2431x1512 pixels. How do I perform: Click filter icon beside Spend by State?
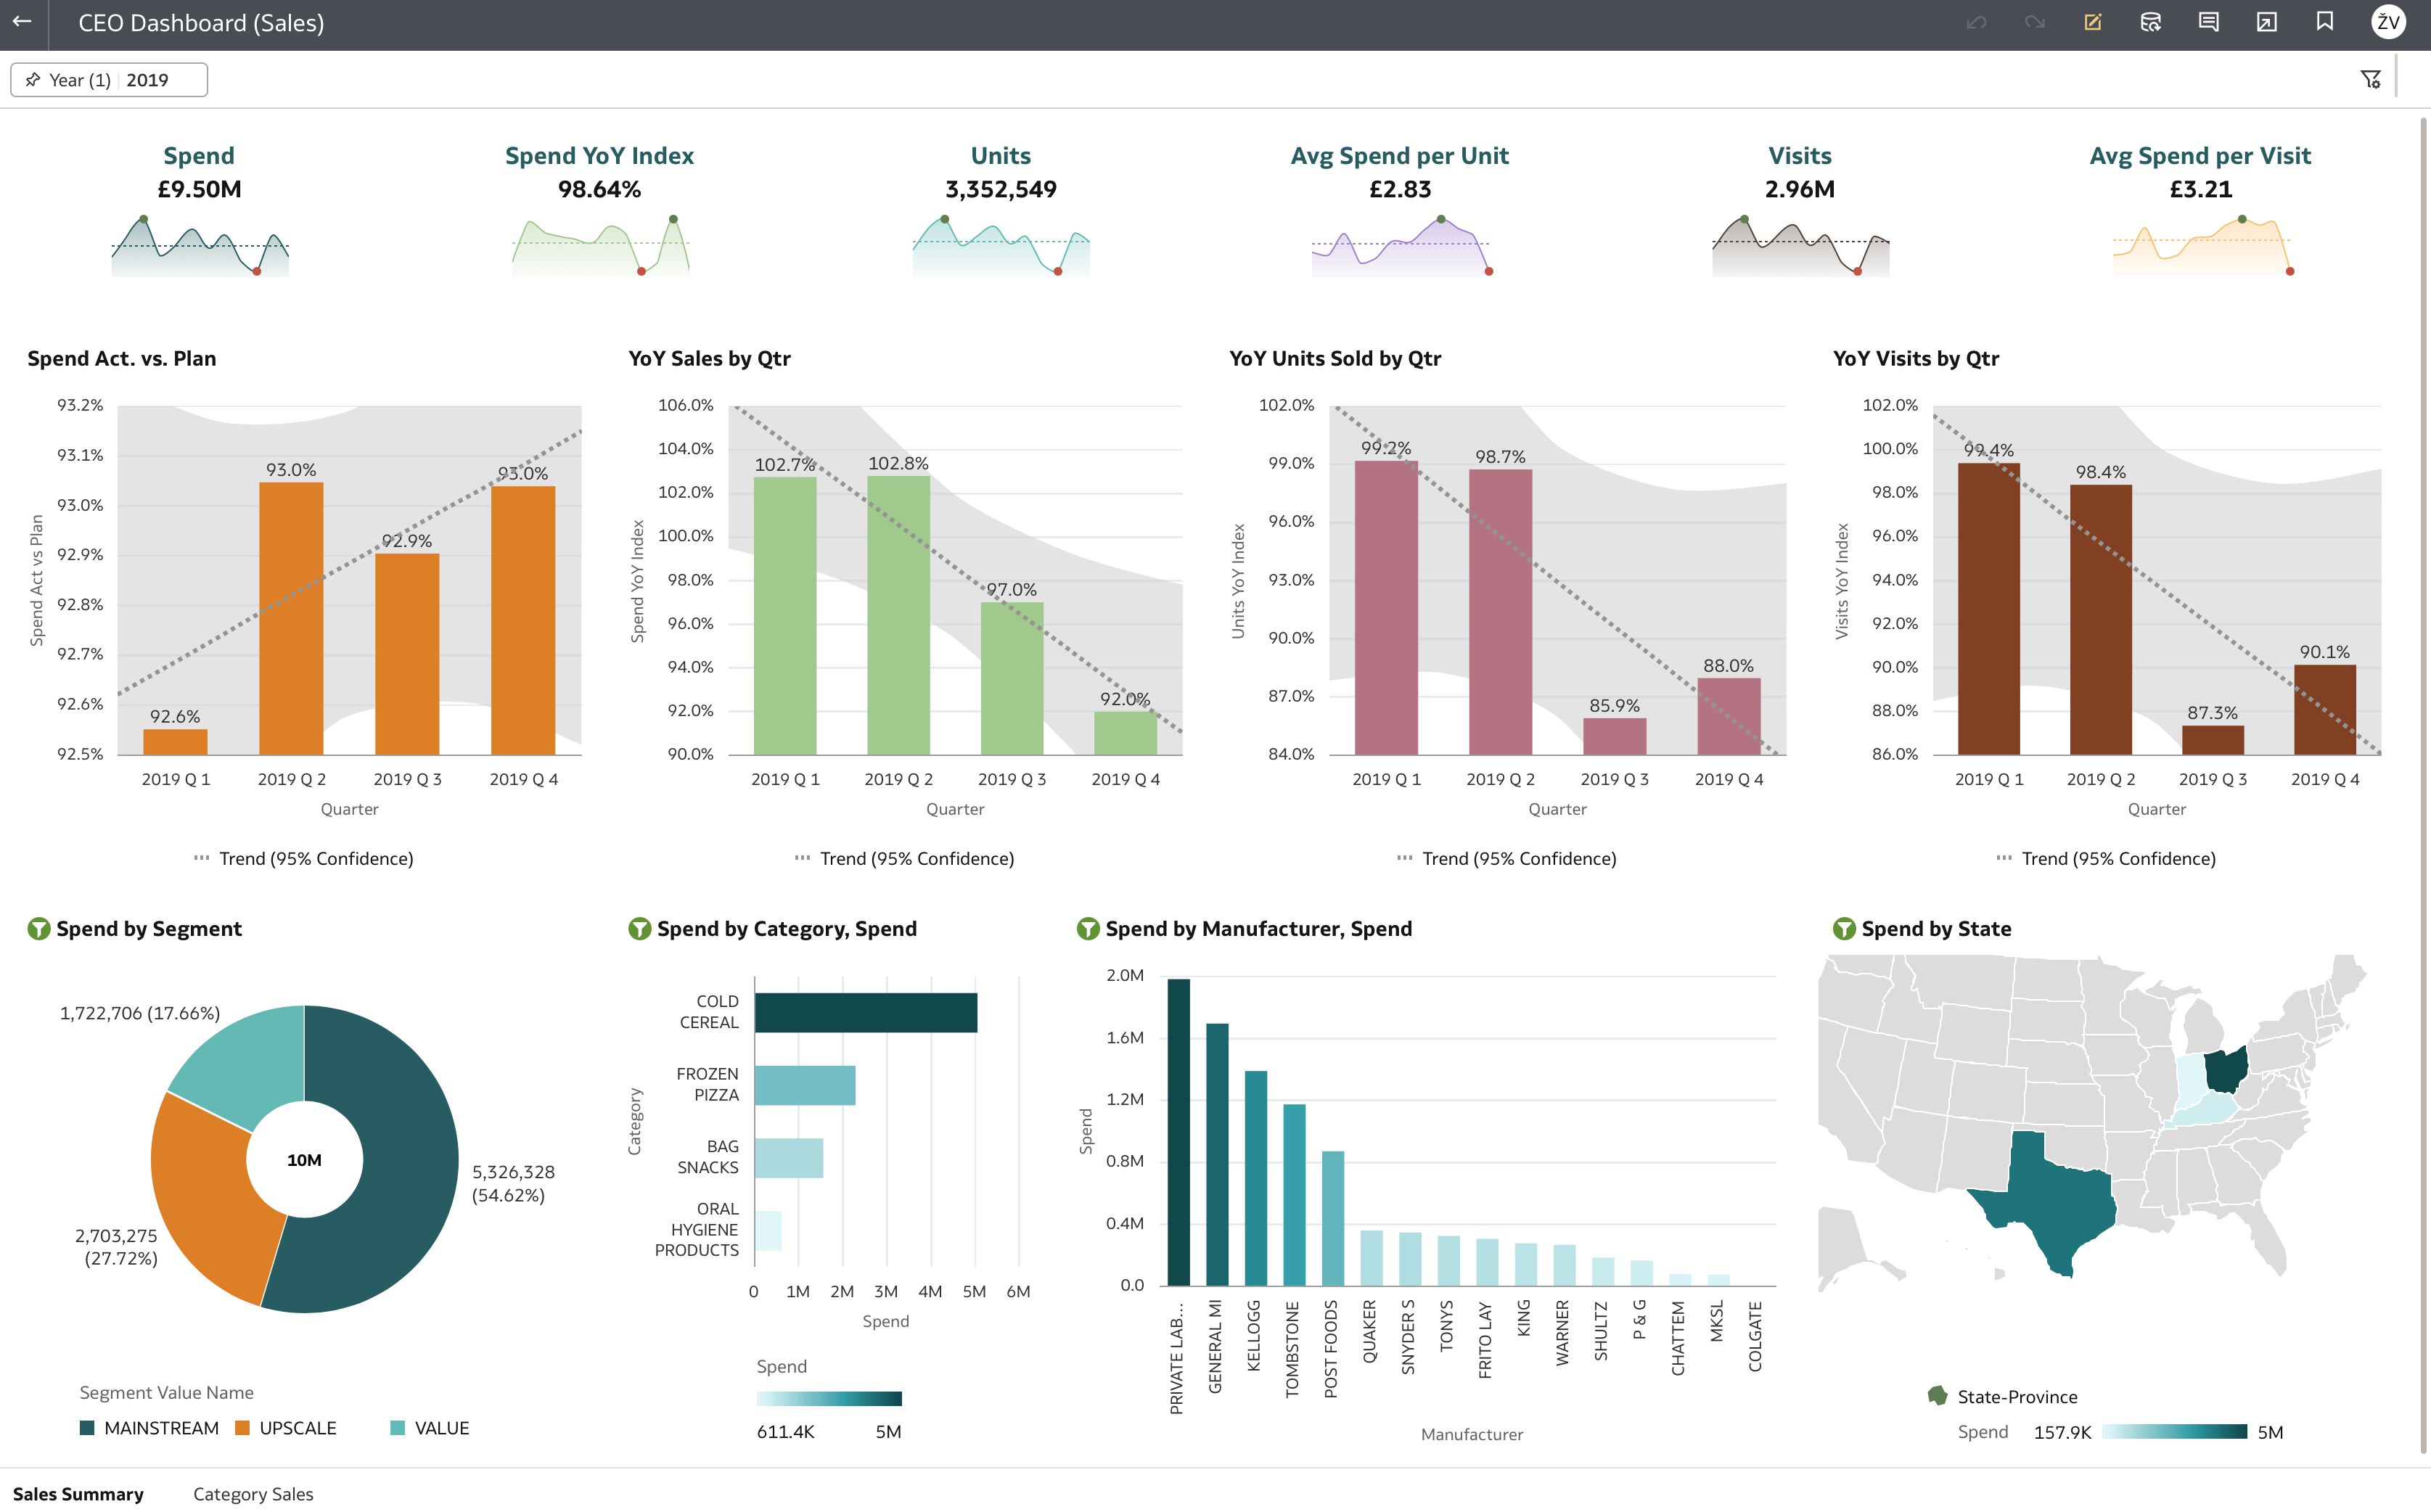(1844, 928)
